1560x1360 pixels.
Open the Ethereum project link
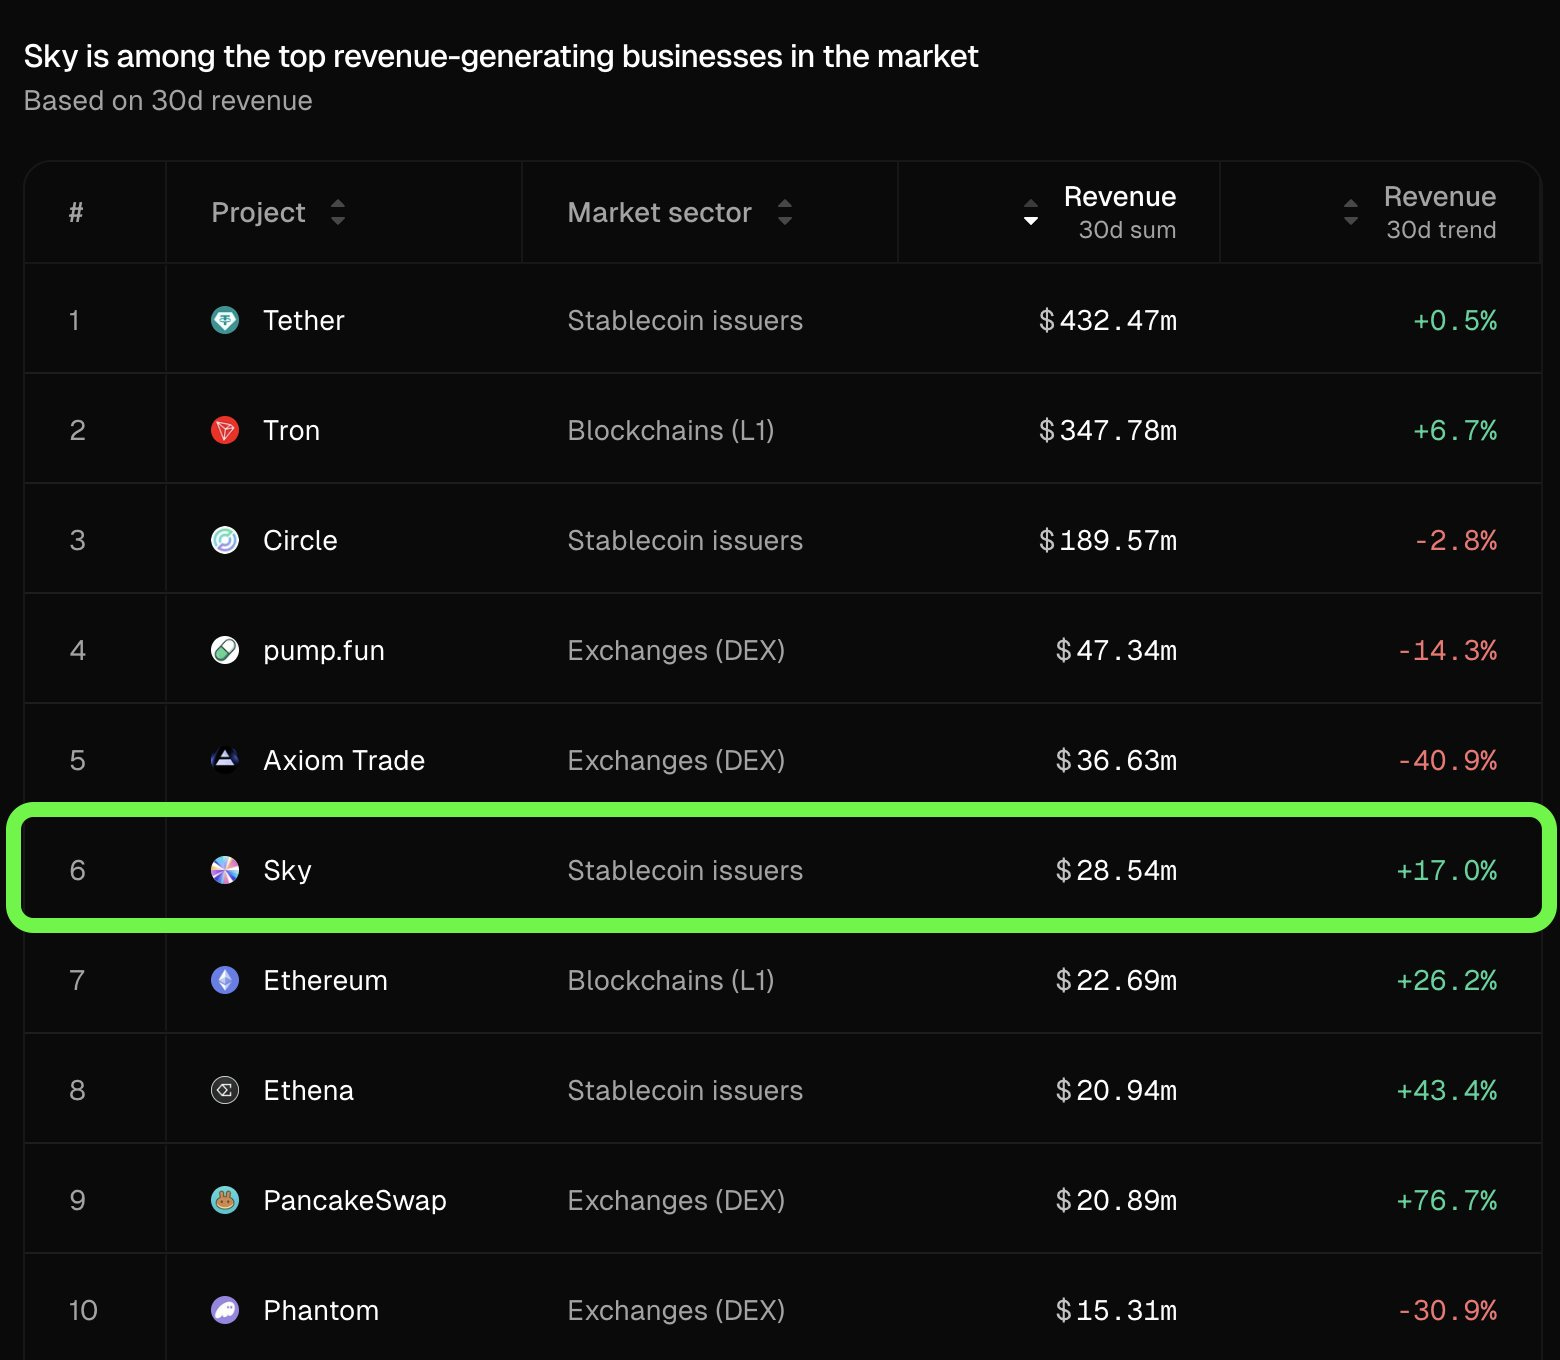pos(325,980)
